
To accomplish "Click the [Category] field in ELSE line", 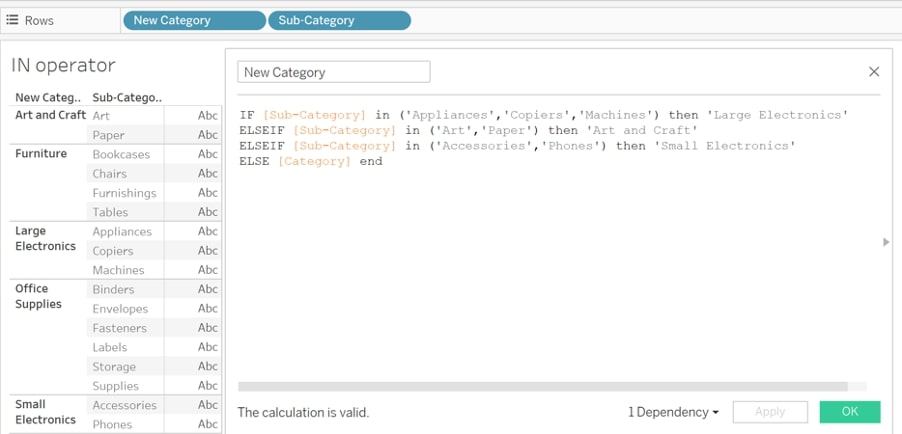I will (314, 161).
